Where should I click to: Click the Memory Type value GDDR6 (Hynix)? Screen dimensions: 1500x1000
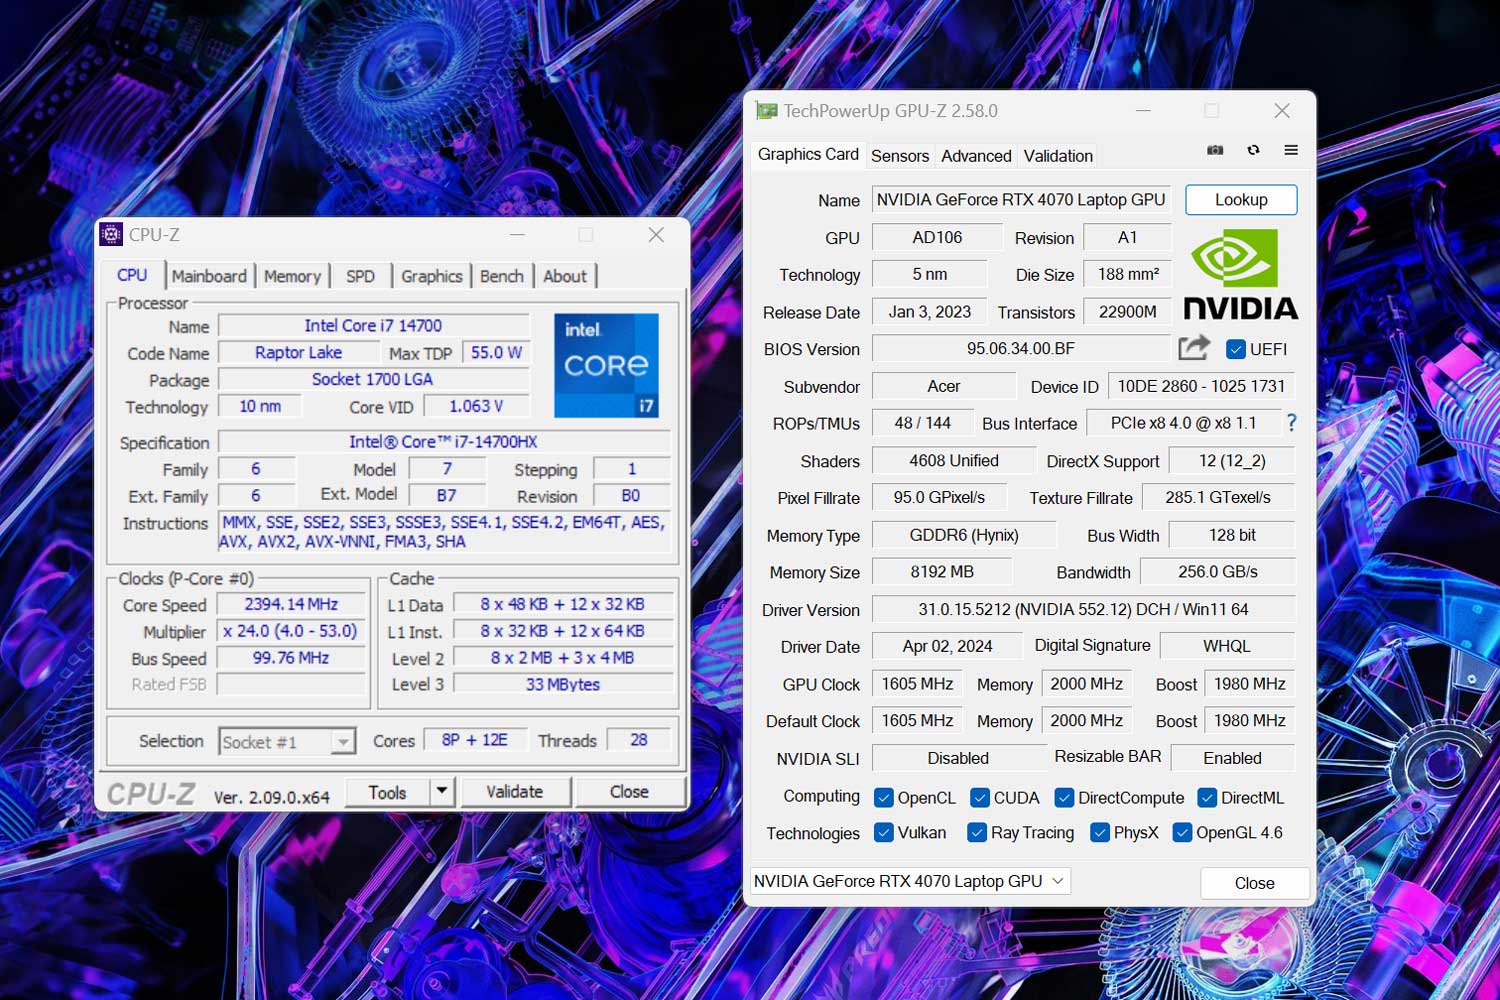pos(964,535)
